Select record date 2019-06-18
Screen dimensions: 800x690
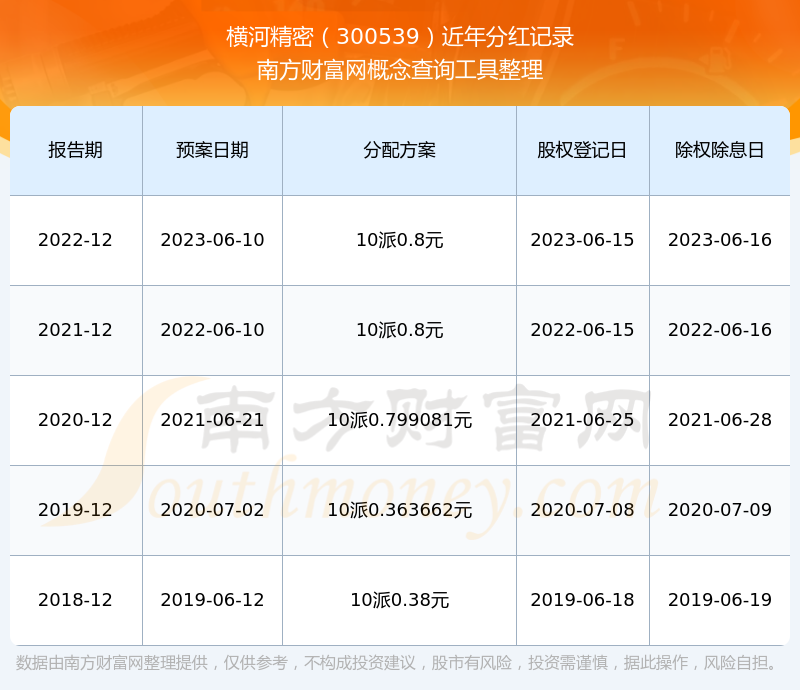pos(582,600)
